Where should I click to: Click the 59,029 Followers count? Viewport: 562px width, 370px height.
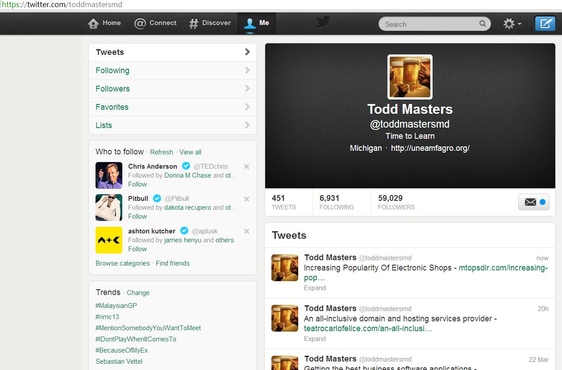coord(396,202)
